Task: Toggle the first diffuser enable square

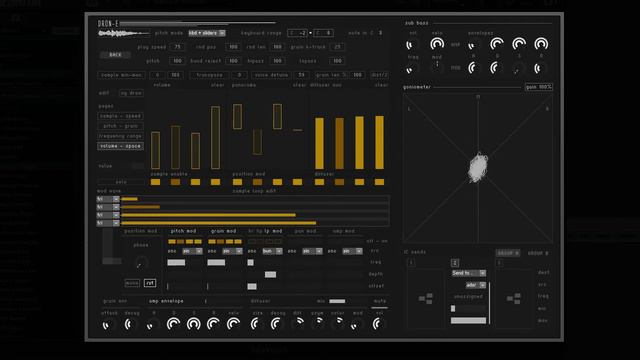Action: pos(320,182)
